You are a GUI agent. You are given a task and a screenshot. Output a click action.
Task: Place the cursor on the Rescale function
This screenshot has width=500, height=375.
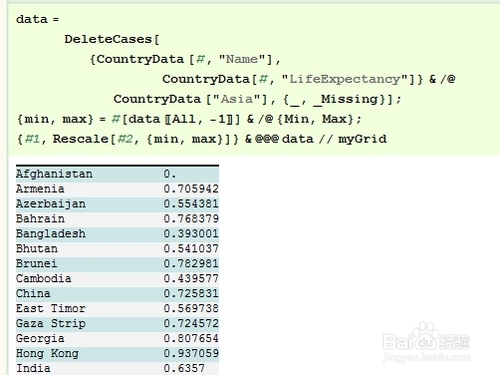[80, 139]
